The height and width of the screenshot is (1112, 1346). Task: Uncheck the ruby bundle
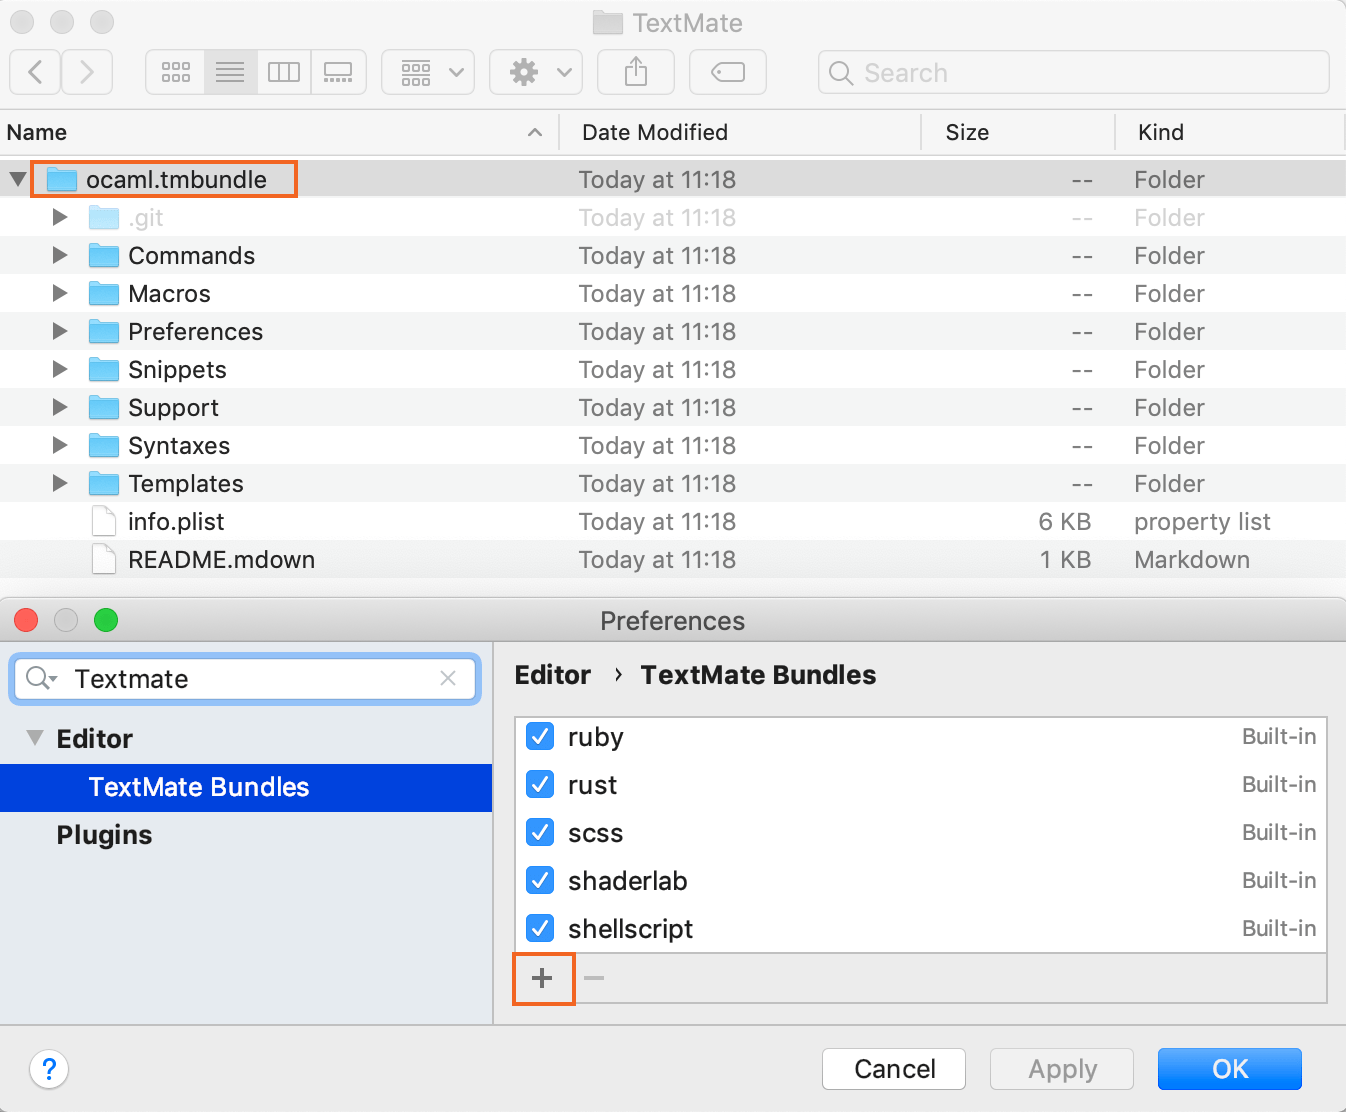click(539, 736)
